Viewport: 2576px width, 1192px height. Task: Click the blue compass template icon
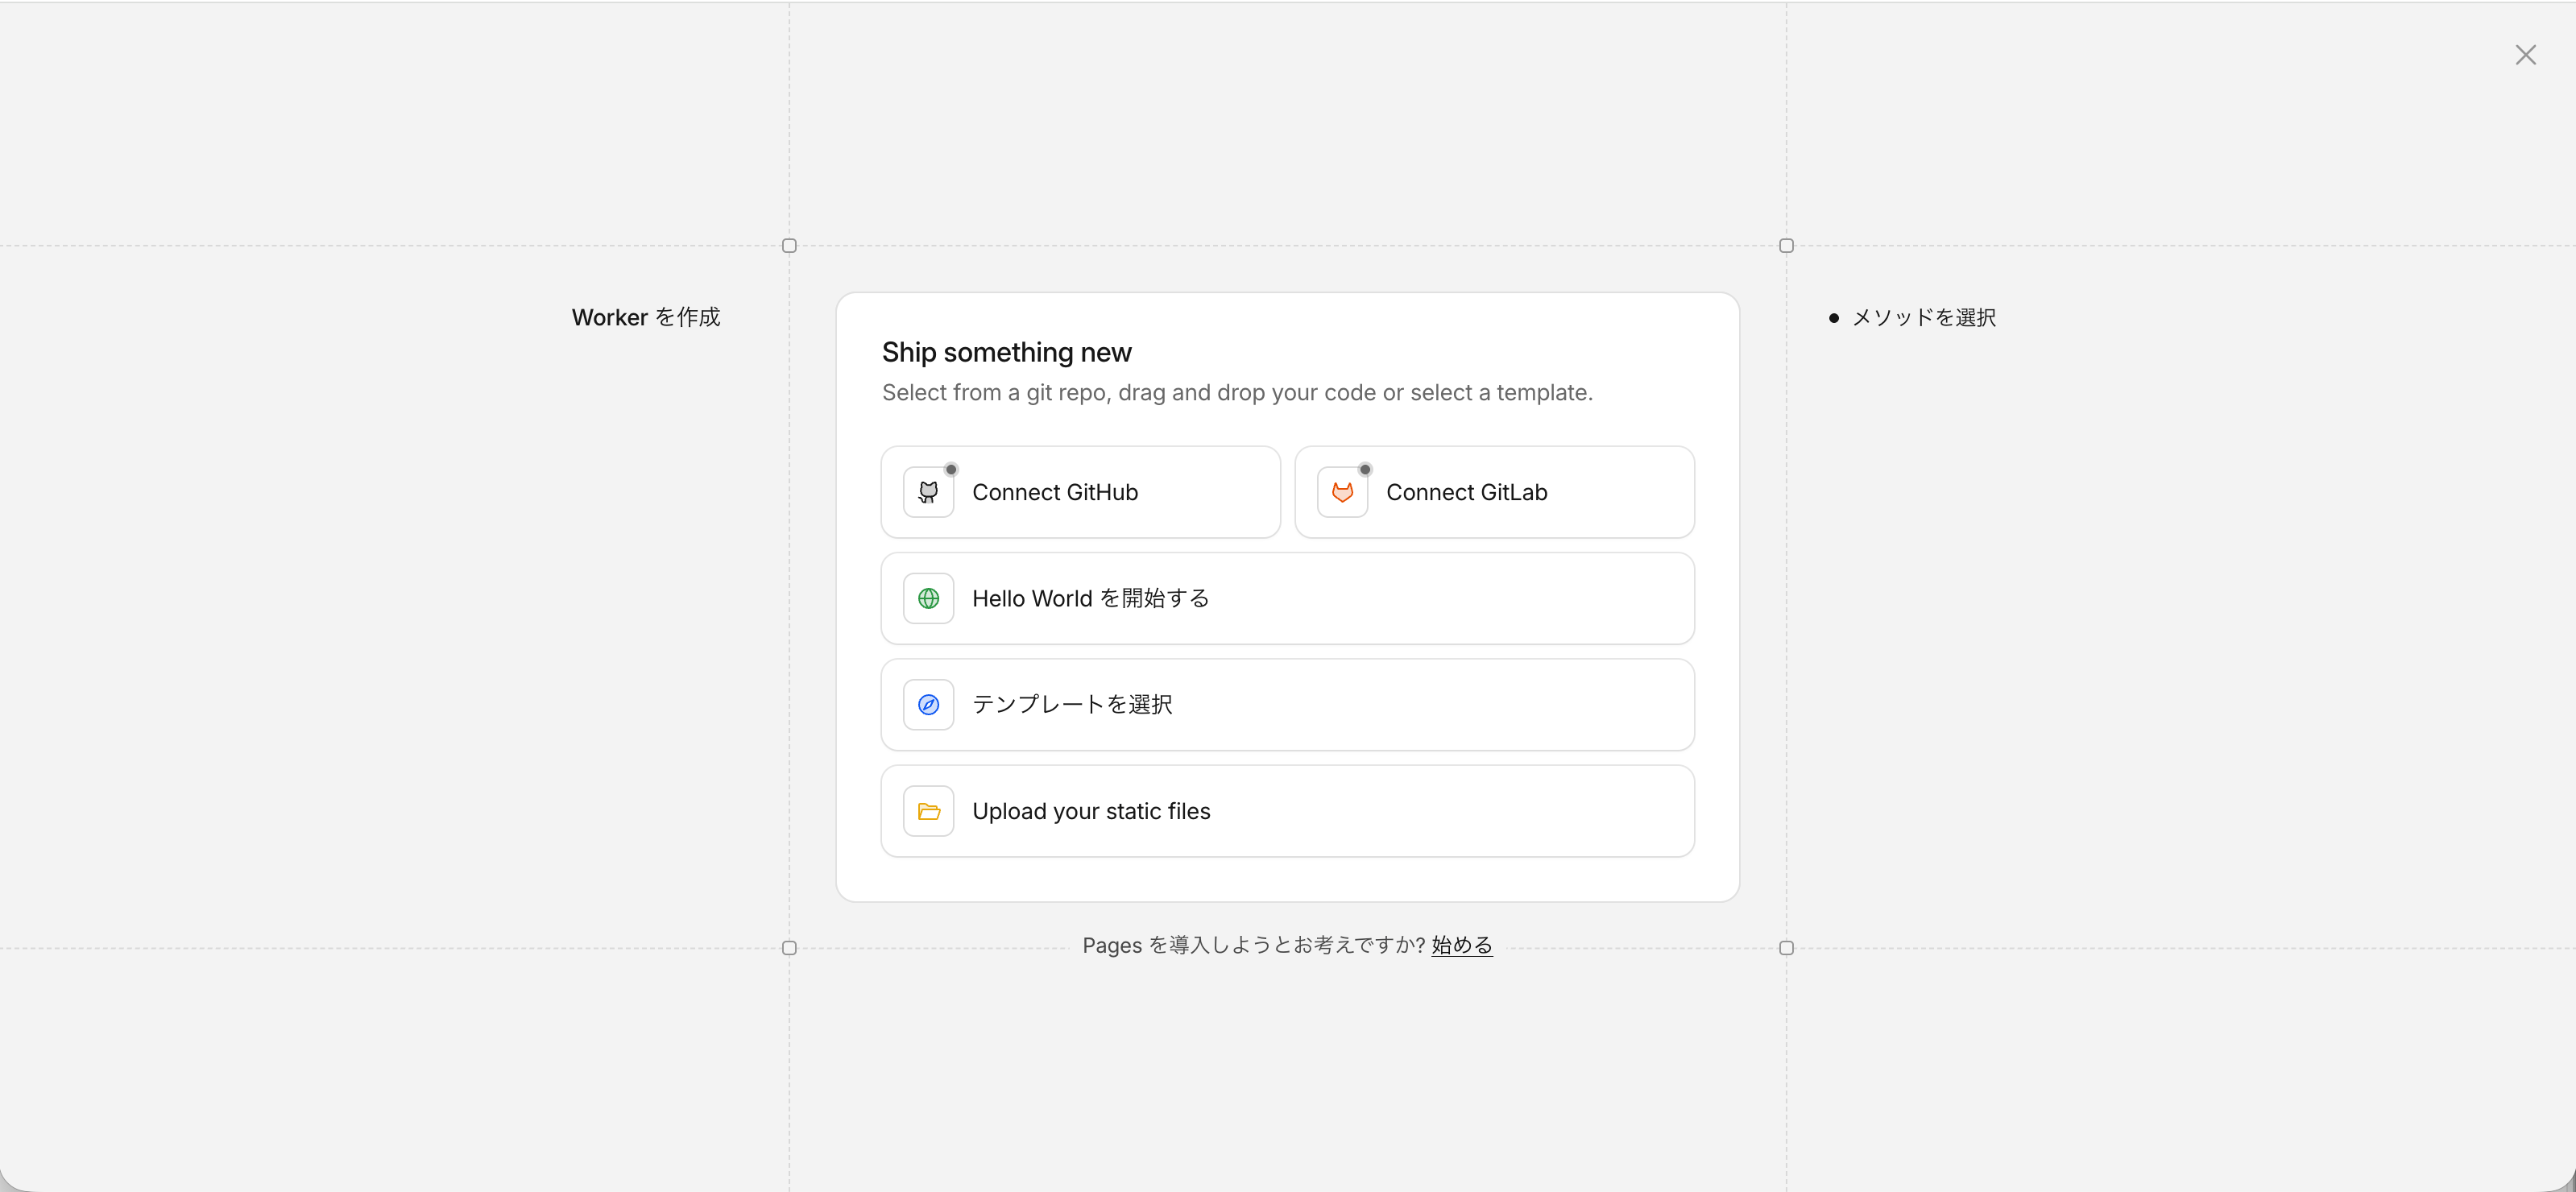(x=928, y=705)
